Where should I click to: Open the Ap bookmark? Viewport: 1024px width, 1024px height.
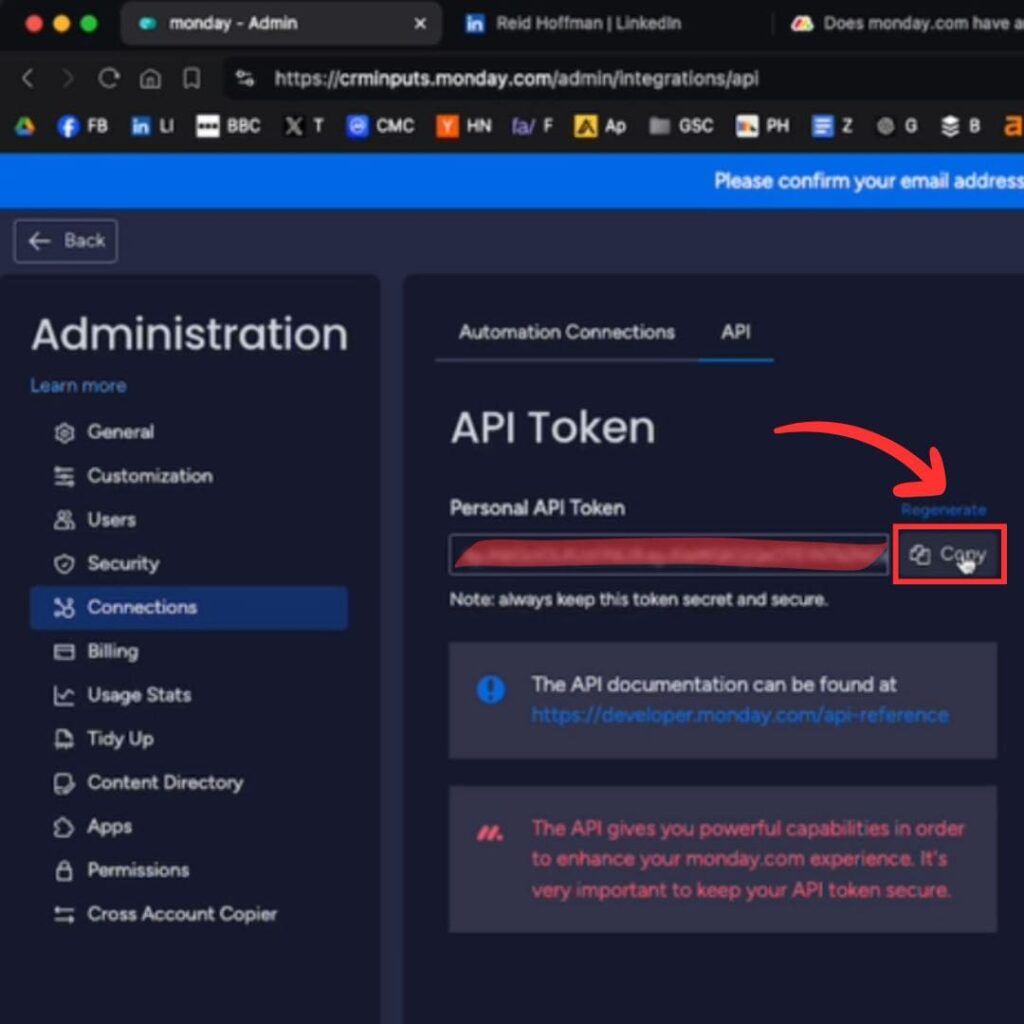point(600,126)
